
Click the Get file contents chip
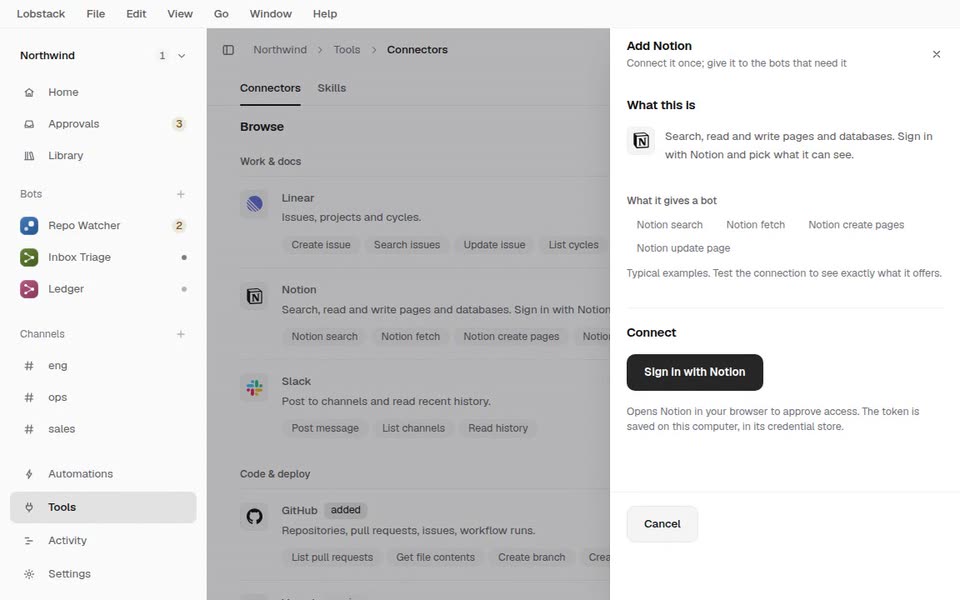click(x=435, y=558)
